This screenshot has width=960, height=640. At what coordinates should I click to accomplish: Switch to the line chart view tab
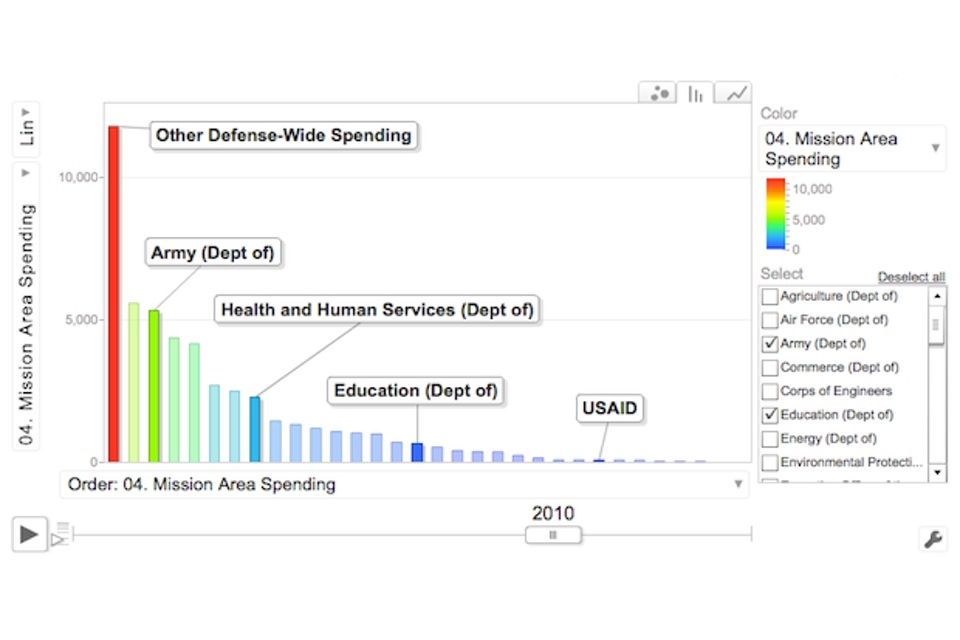point(735,93)
